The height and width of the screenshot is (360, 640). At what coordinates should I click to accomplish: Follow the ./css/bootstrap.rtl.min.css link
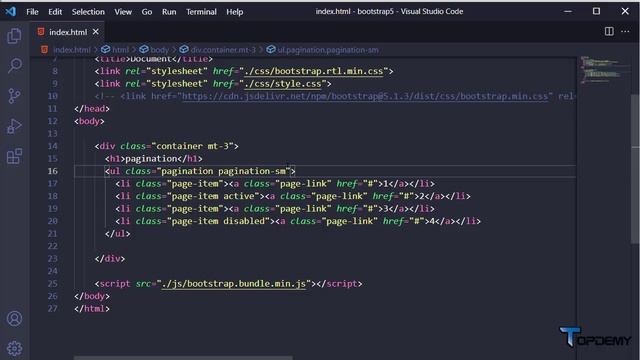[313, 71]
